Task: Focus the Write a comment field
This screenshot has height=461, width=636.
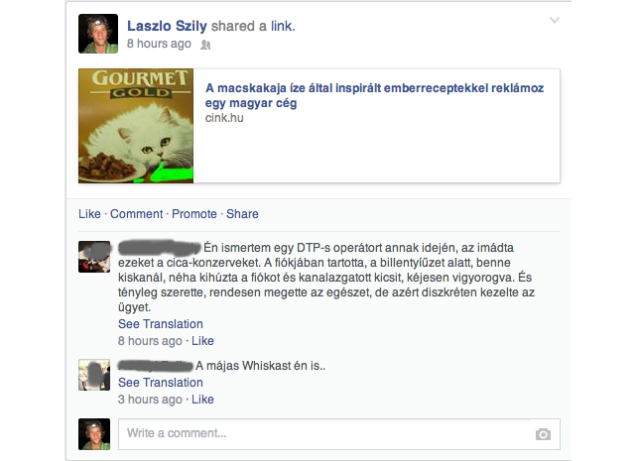Action: (x=339, y=434)
